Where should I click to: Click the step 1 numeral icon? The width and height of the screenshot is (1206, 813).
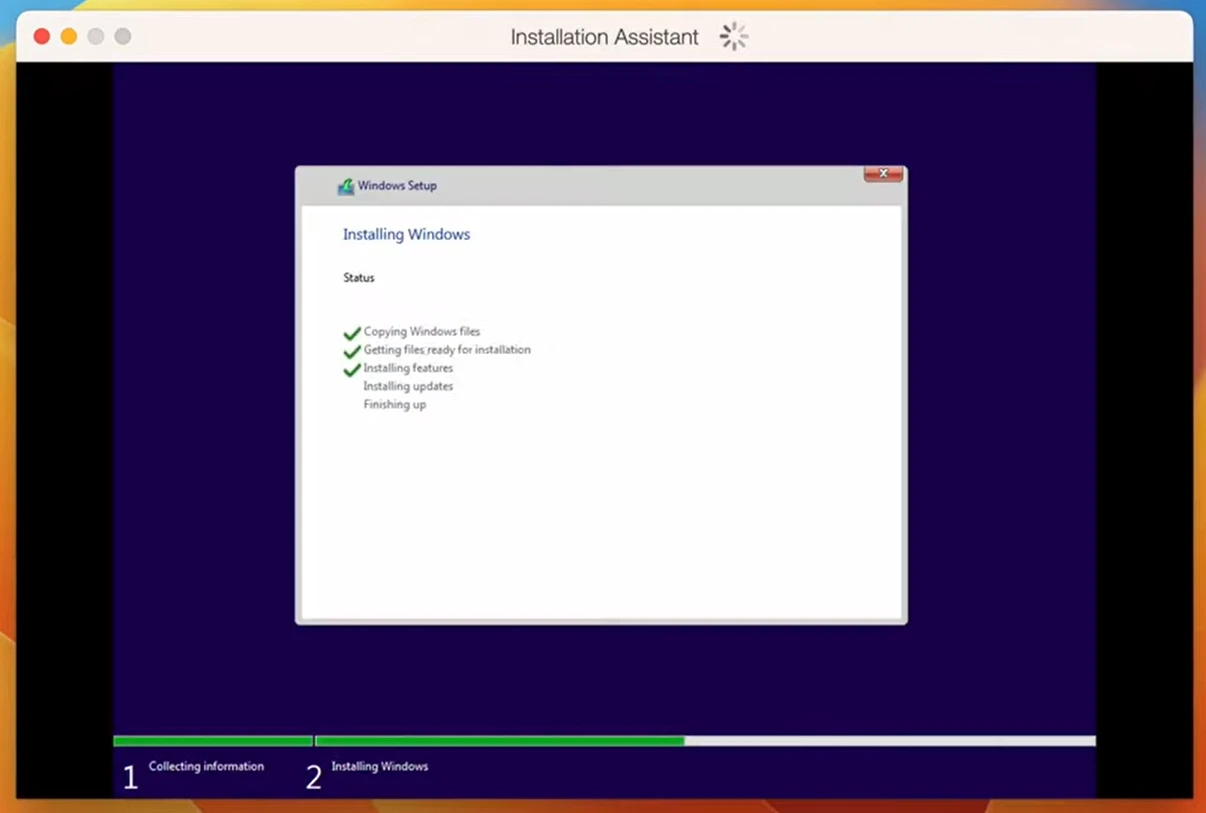[130, 776]
